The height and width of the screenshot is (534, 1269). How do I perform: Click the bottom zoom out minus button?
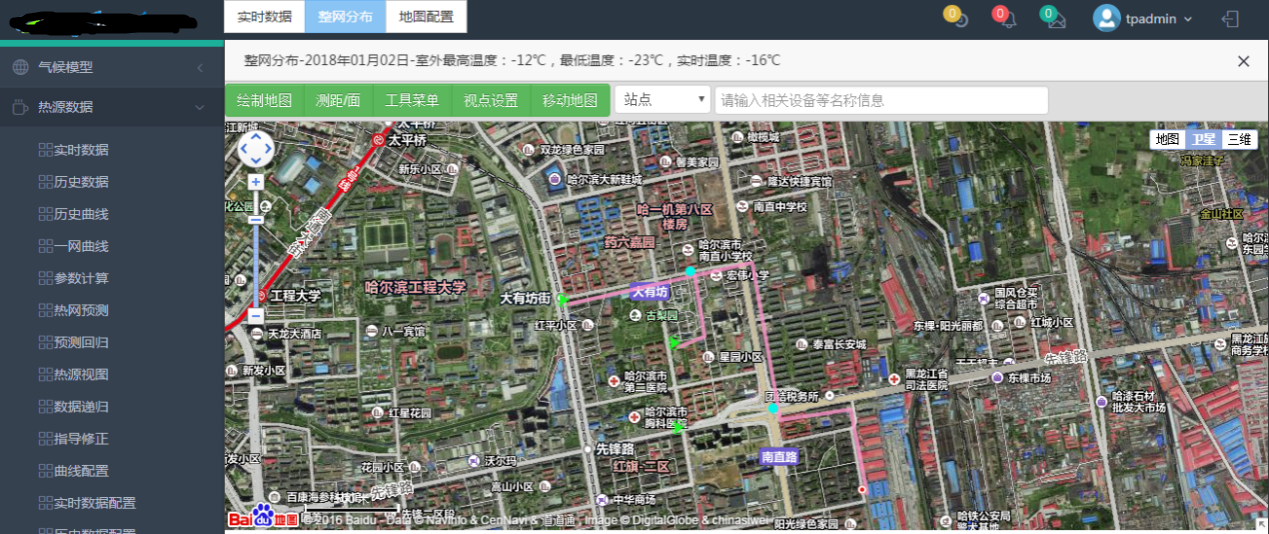pyautogui.click(x=256, y=315)
